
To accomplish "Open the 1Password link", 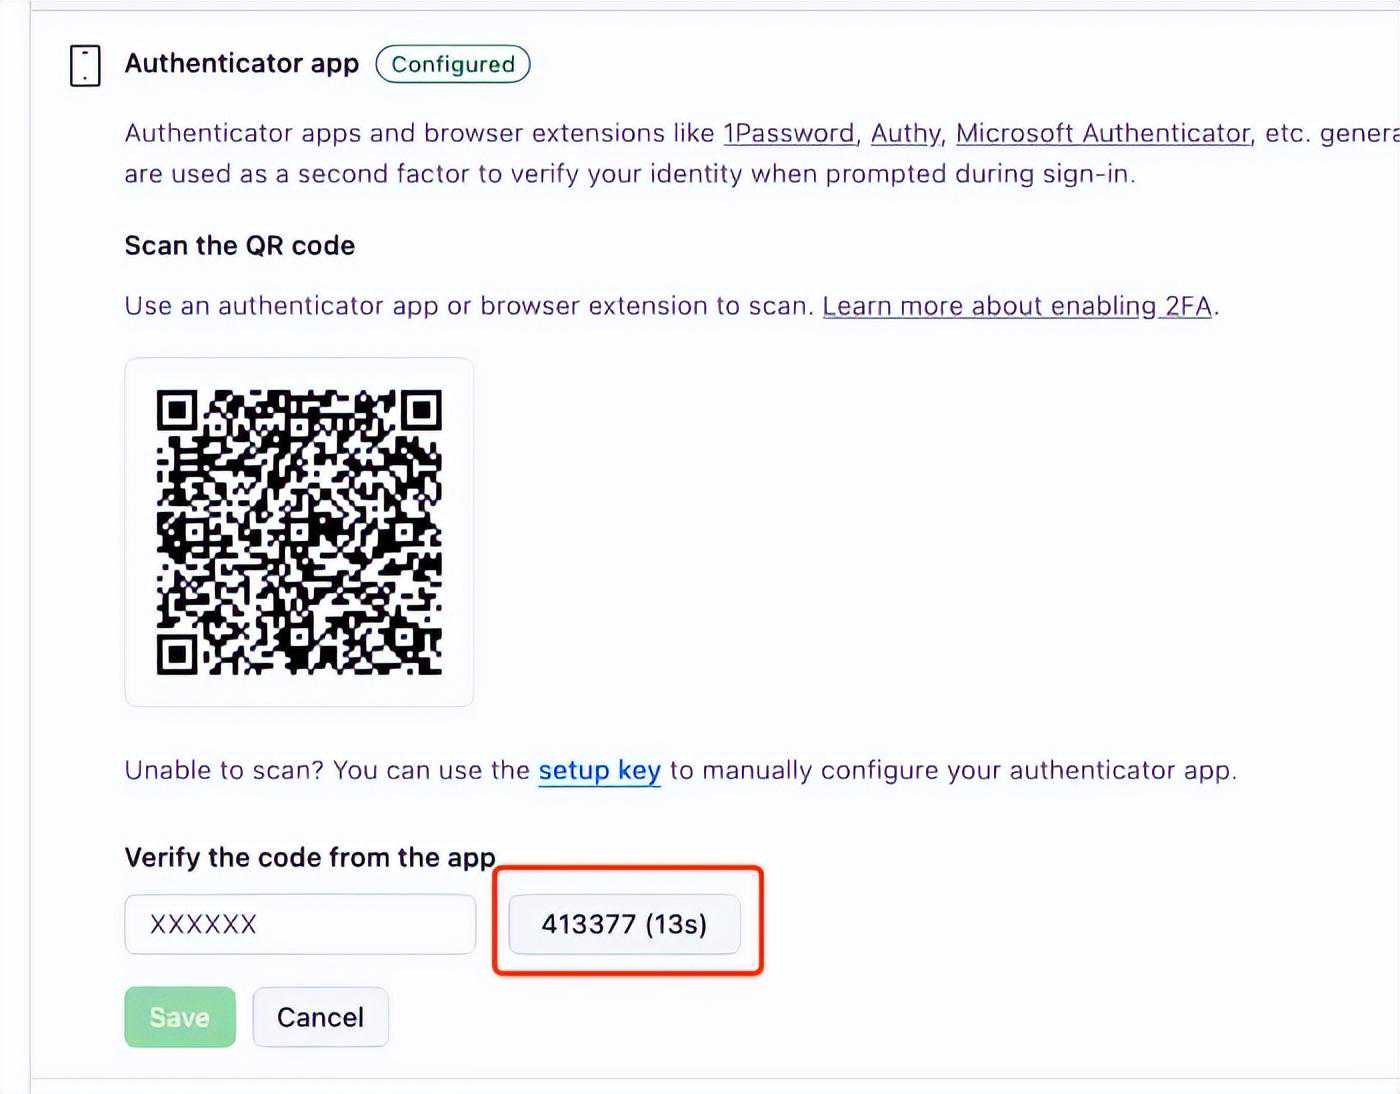I will [789, 133].
